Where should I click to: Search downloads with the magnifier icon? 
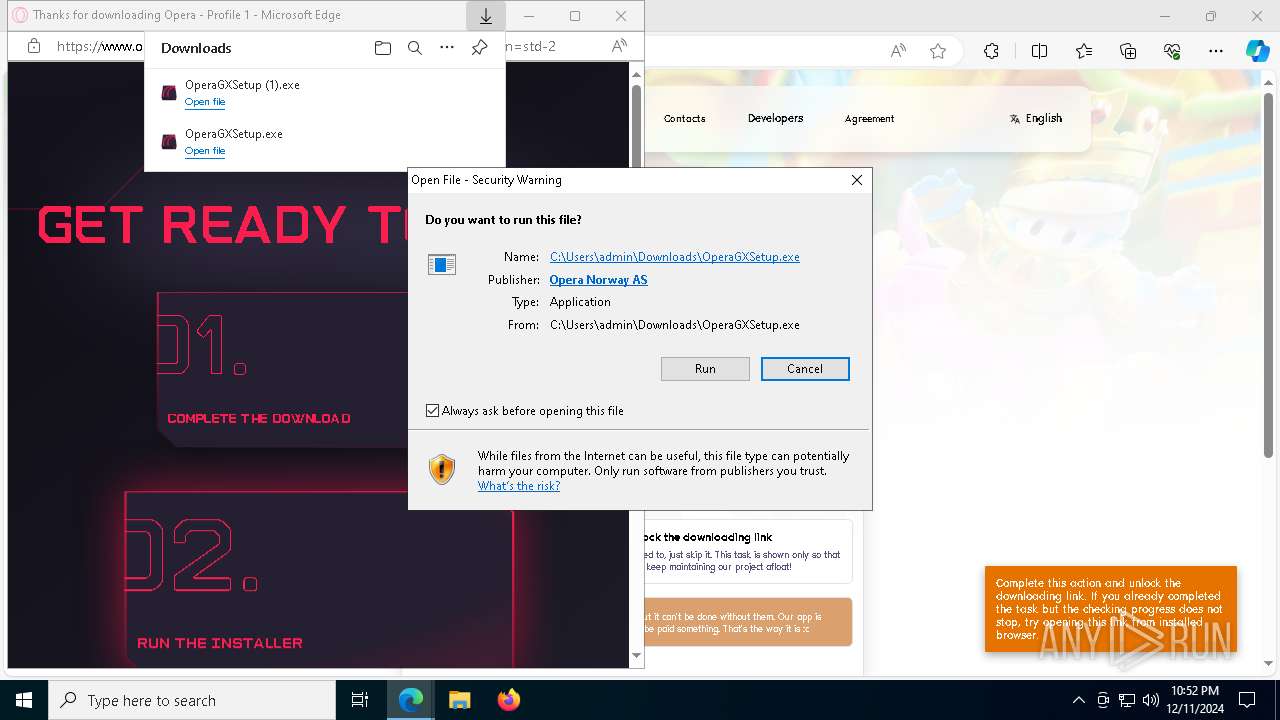coord(415,48)
